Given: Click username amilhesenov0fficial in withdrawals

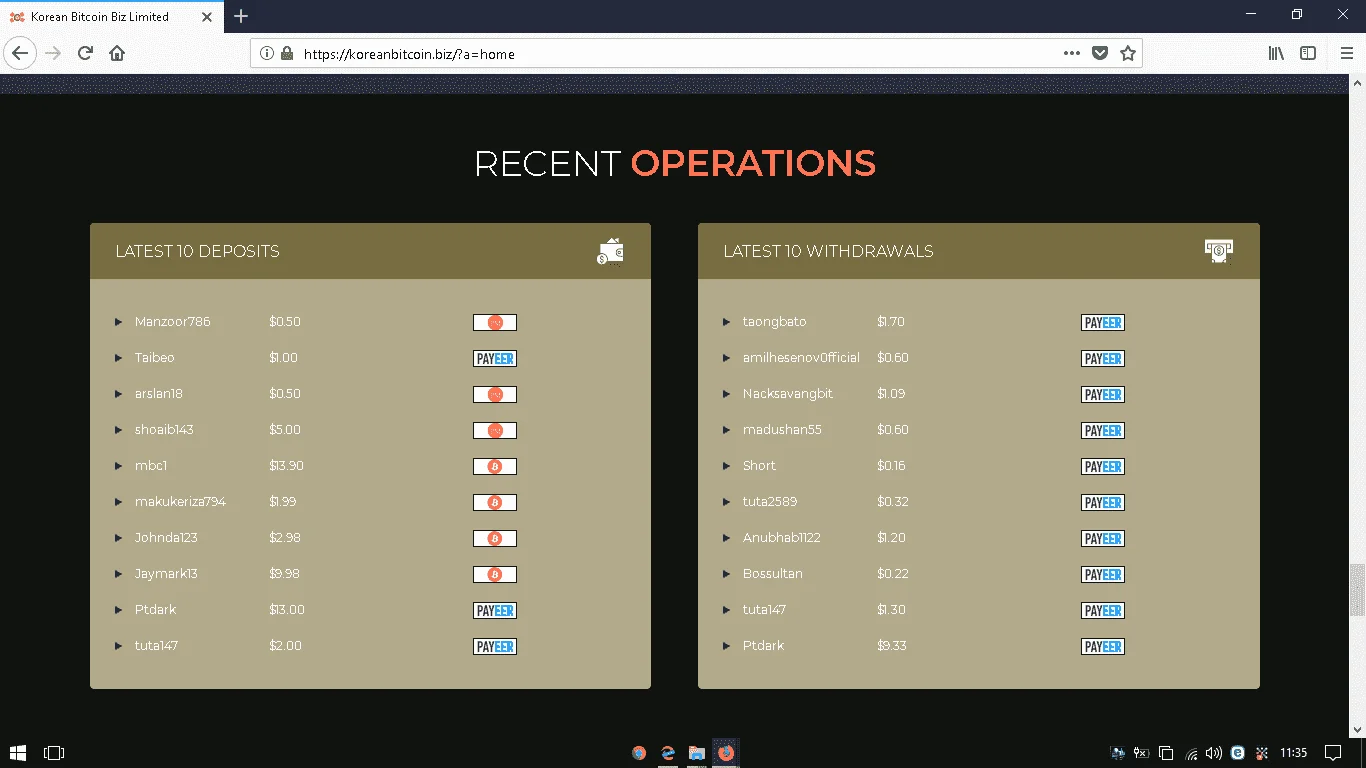Looking at the screenshot, I should 801,358.
